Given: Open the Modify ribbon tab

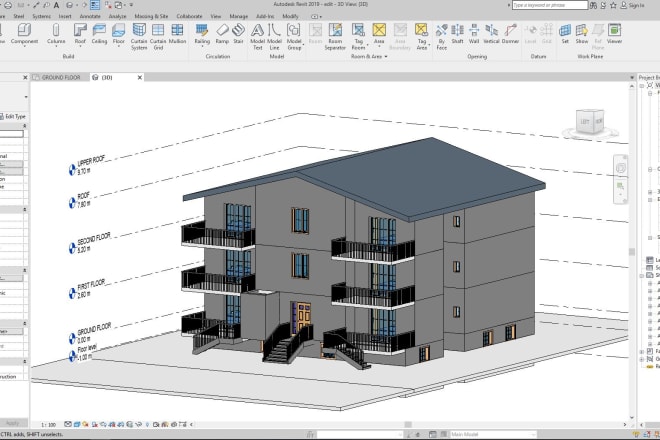Looking at the screenshot, I should click(290, 16).
